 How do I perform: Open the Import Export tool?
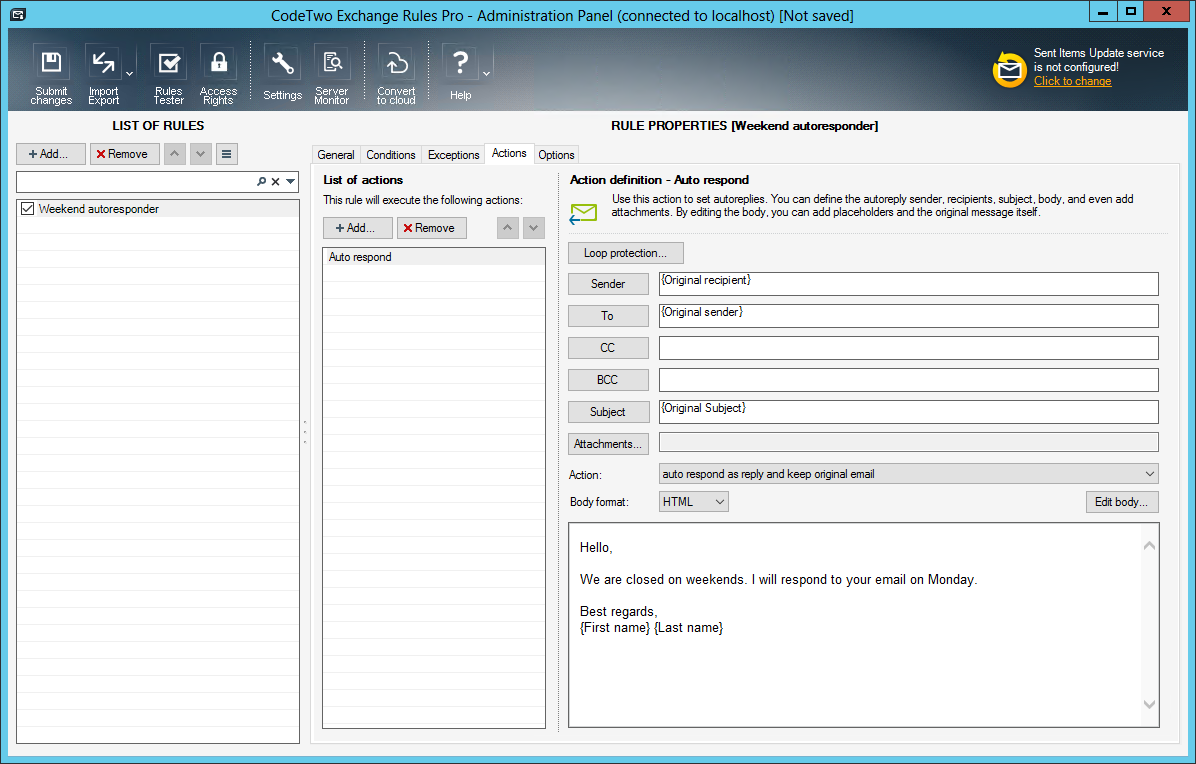tap(103, 74)
